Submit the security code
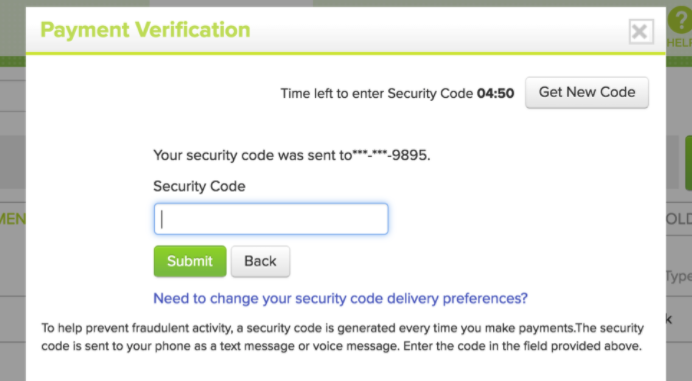Viewport: 692px width, 381px height. tap(190, 261)
